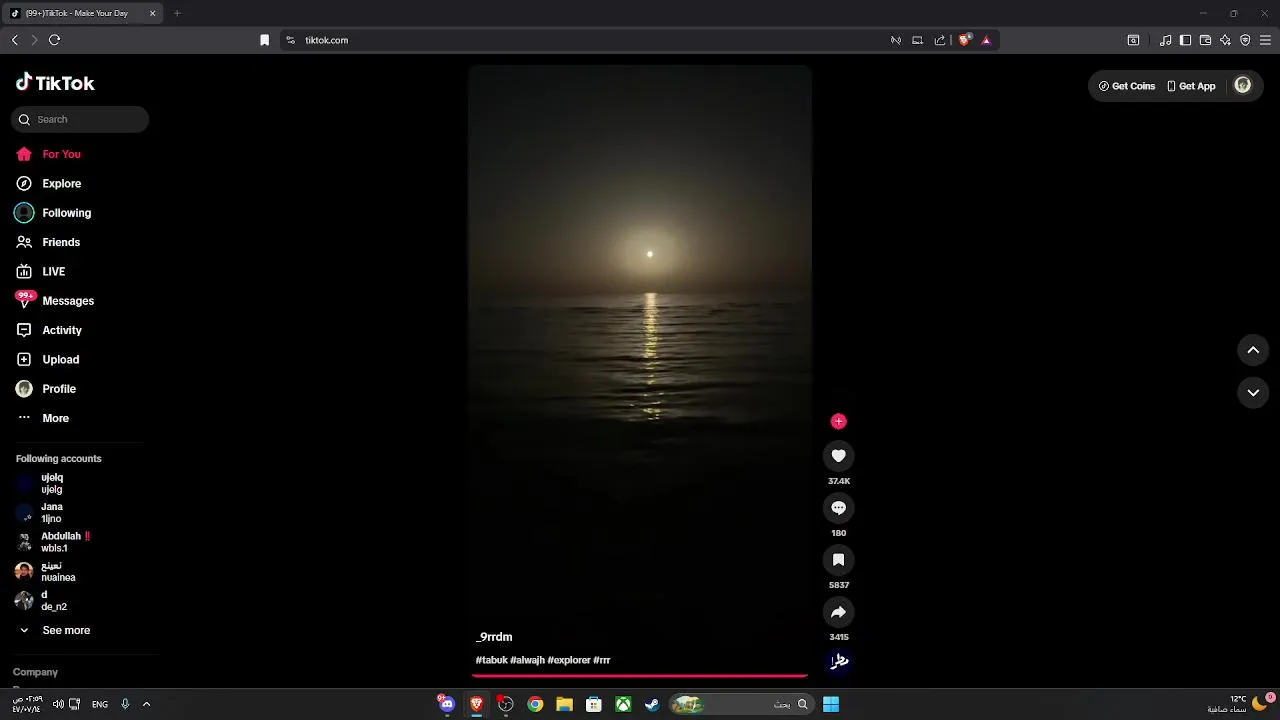This screenshot has width=1280, height=720.
Task: Go back in browser history
Action: point(14,40)
